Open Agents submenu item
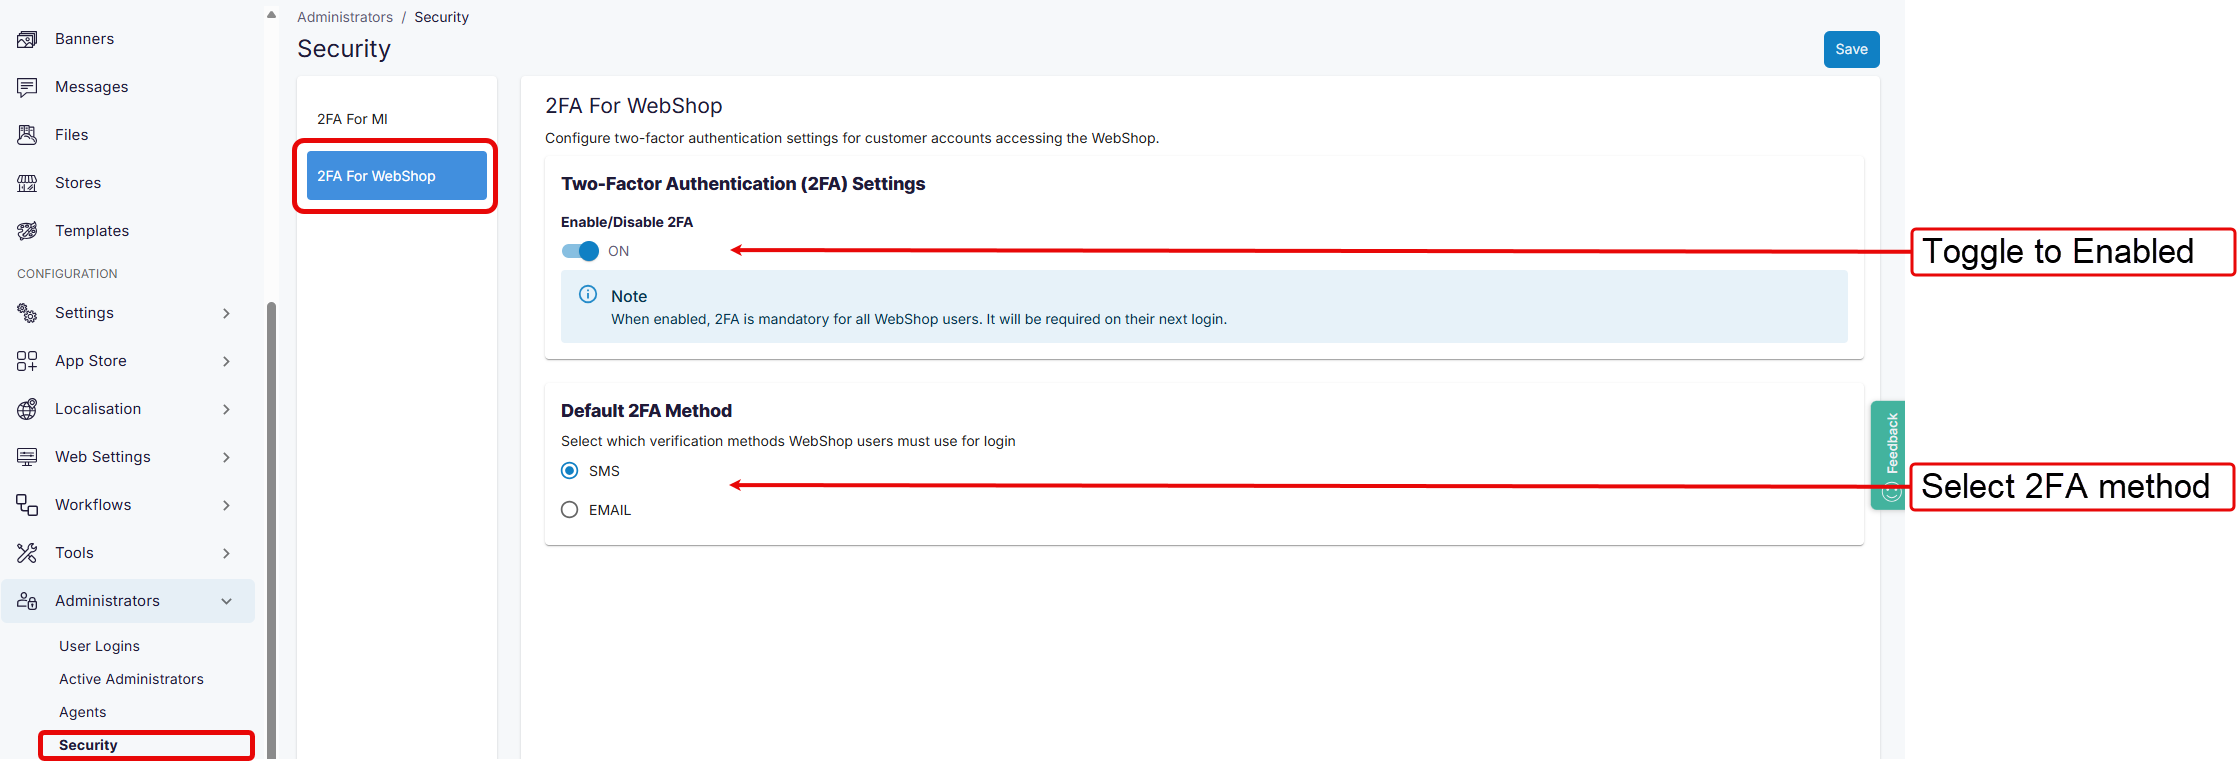 82,712
